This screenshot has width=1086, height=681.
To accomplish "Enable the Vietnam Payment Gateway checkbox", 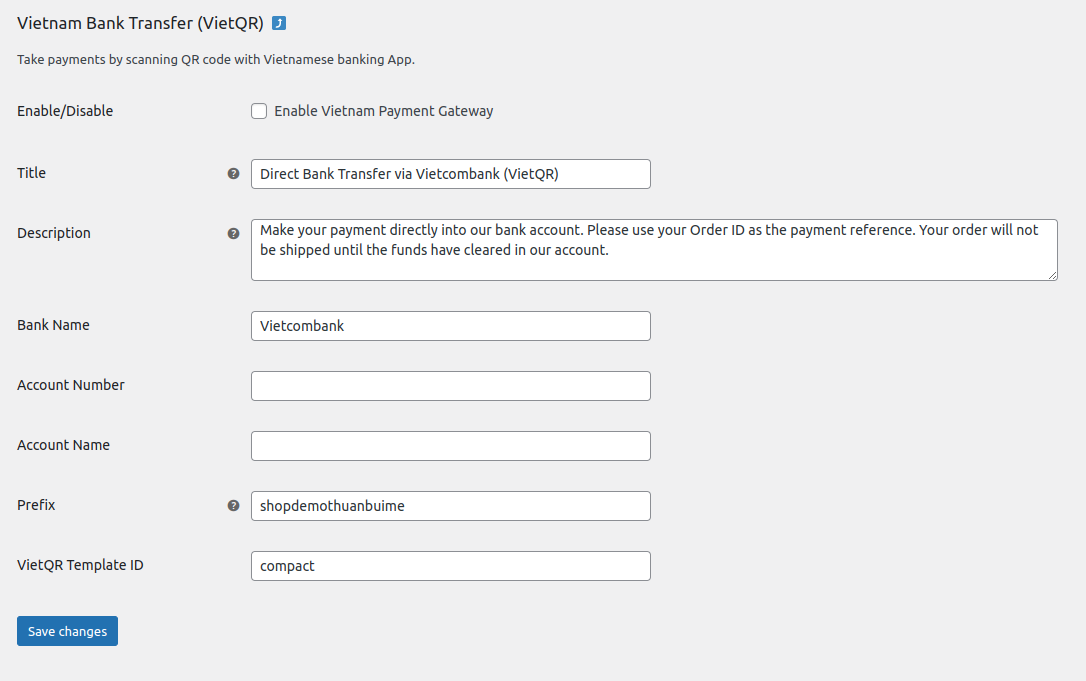I will 259,111.
